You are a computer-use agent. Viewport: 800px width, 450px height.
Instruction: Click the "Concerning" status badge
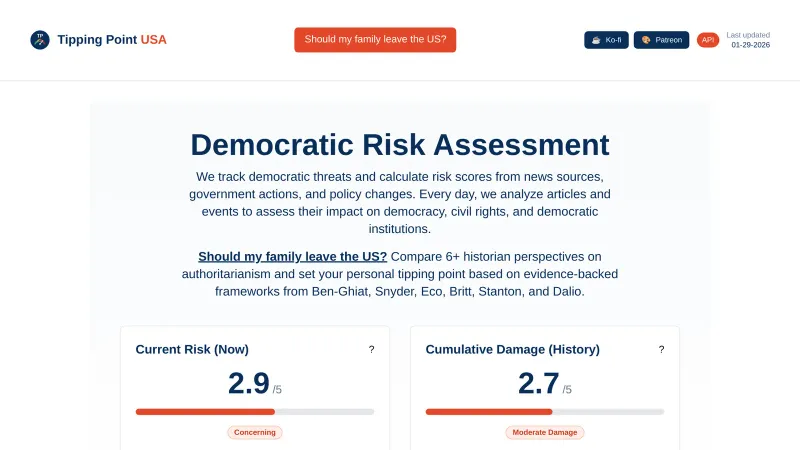pyautogui.click(x=255, y=433)
